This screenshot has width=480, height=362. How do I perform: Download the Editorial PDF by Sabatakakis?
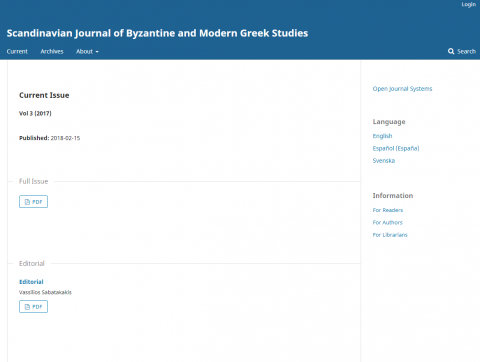[33, 307]
